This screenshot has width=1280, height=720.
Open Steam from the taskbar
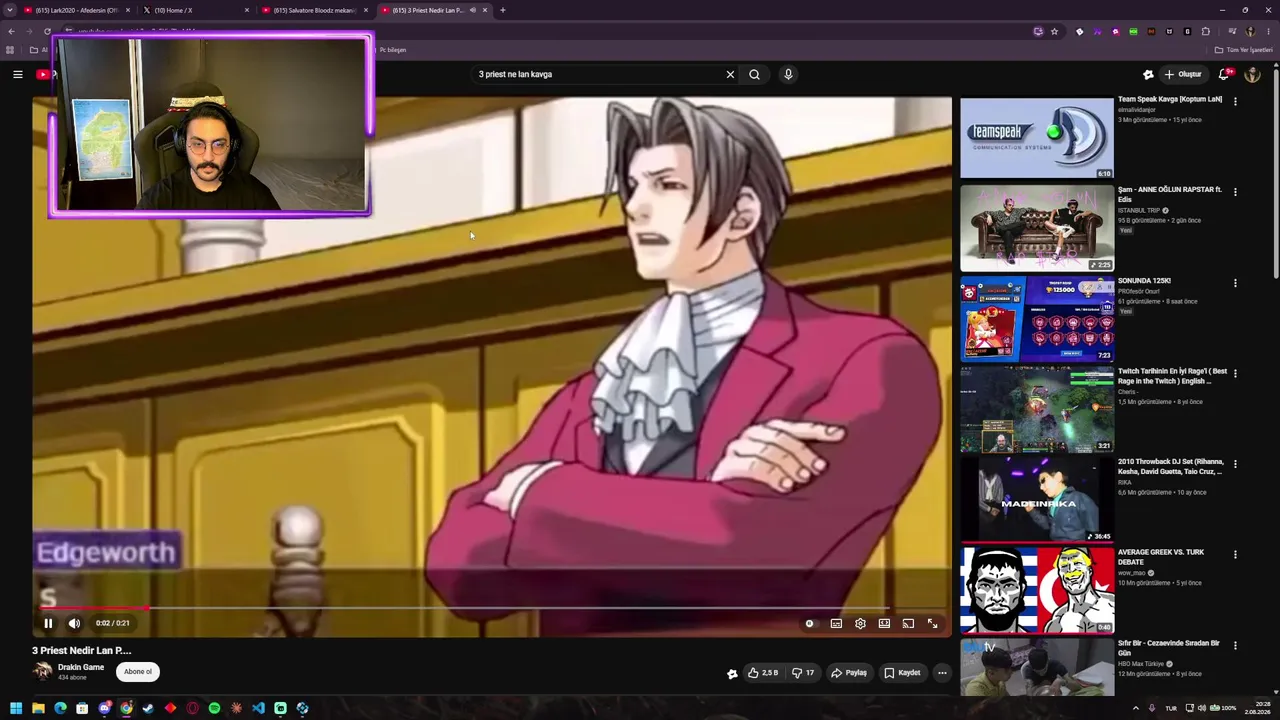pyautogui.click(x=148, y=708)
